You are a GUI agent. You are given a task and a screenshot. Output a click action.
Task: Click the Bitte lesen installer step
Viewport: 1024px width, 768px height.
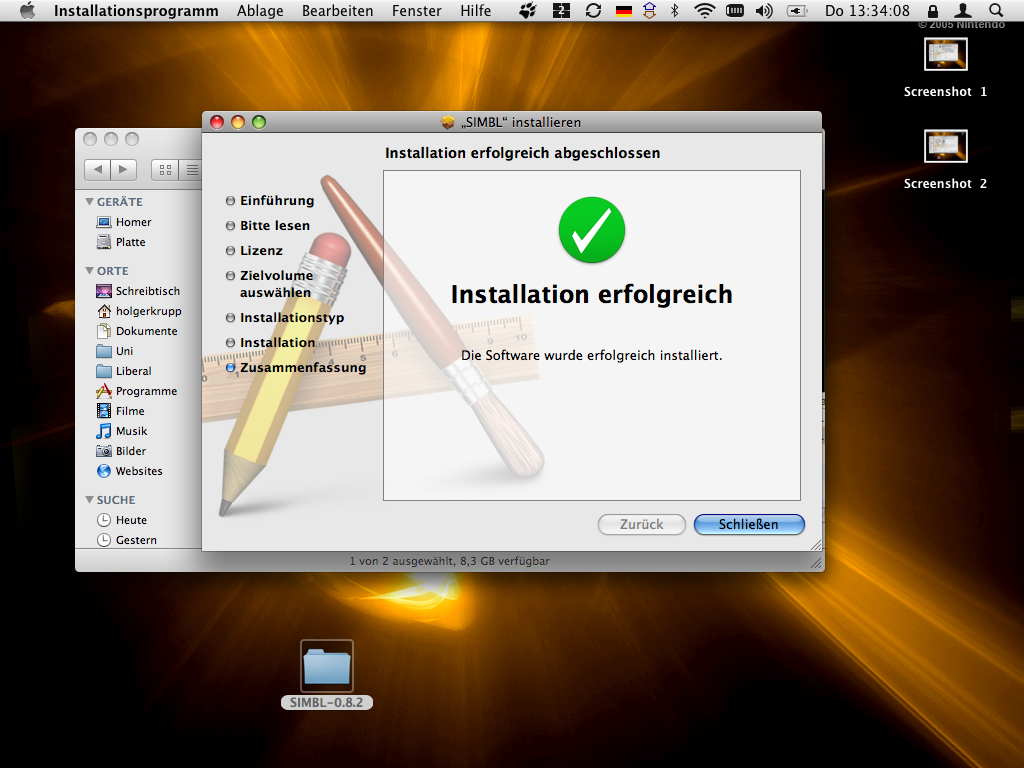coord(268,225)
